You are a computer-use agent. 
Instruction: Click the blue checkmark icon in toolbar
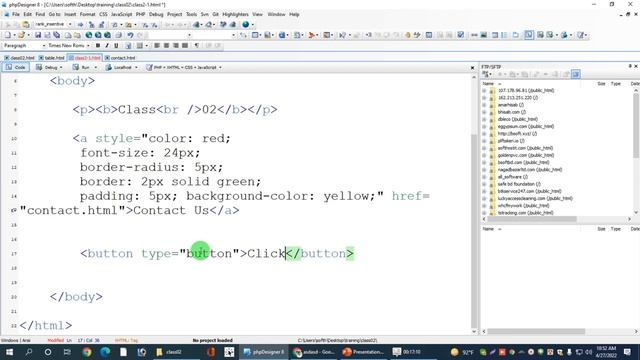pyautogui.click(x=461, y=35)
